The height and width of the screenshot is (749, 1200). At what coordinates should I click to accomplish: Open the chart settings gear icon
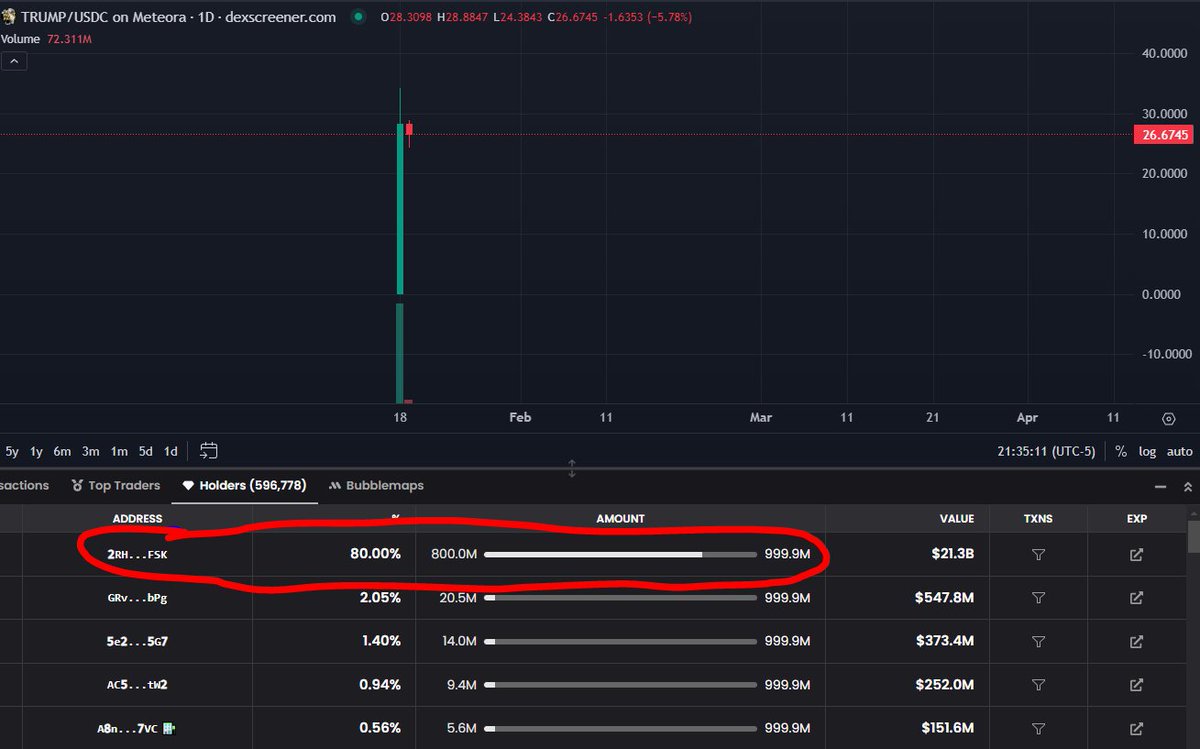[x=1168, y=418]
